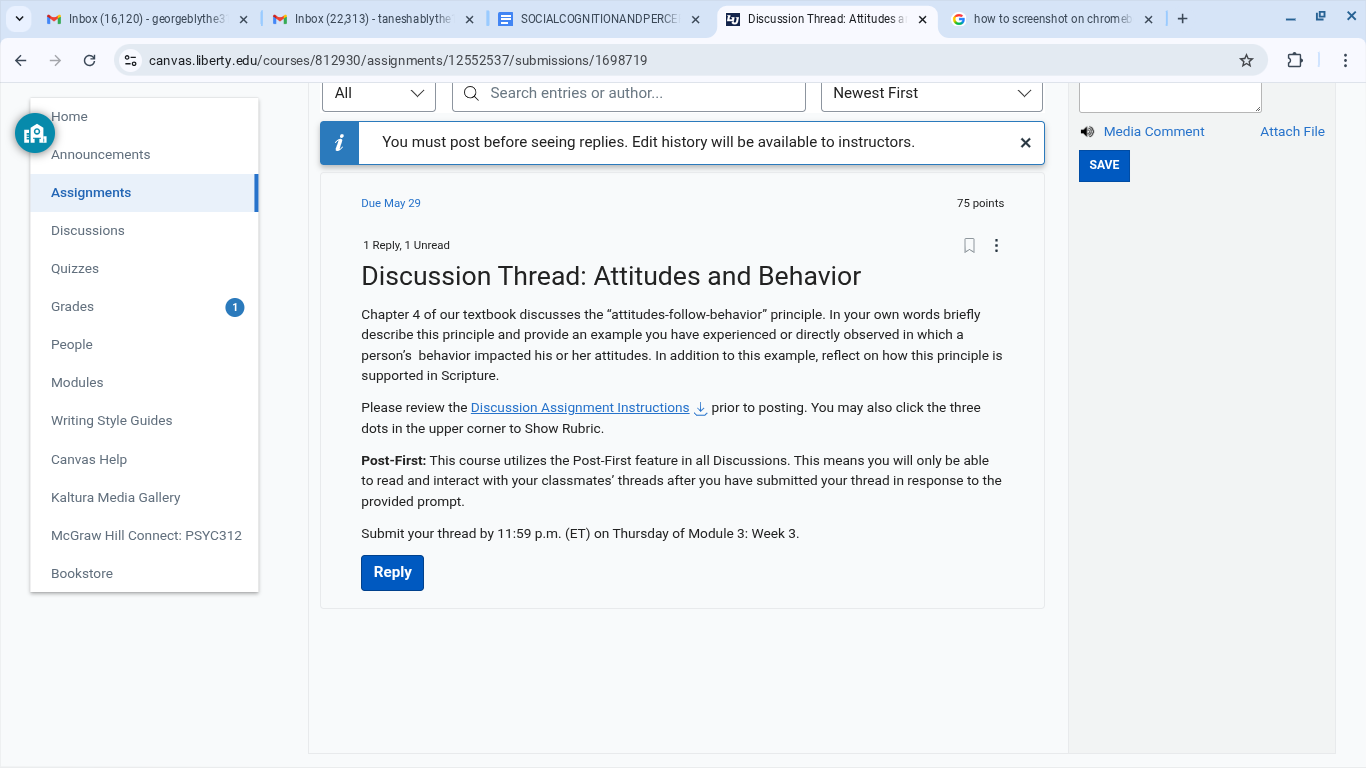Bookmark this discussion thread
Viewport: 1366px width, 768px height.
969,245
